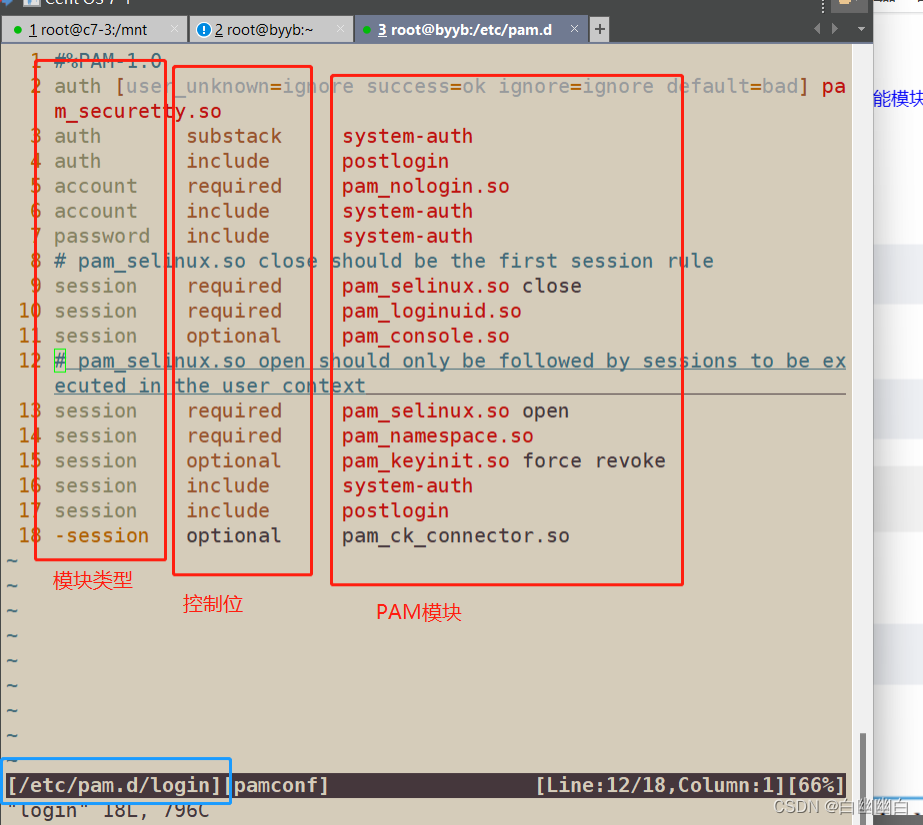Screen dimensions: 923x825
Task: Click the green status dot on tab 1
Action: pos(18,30)
